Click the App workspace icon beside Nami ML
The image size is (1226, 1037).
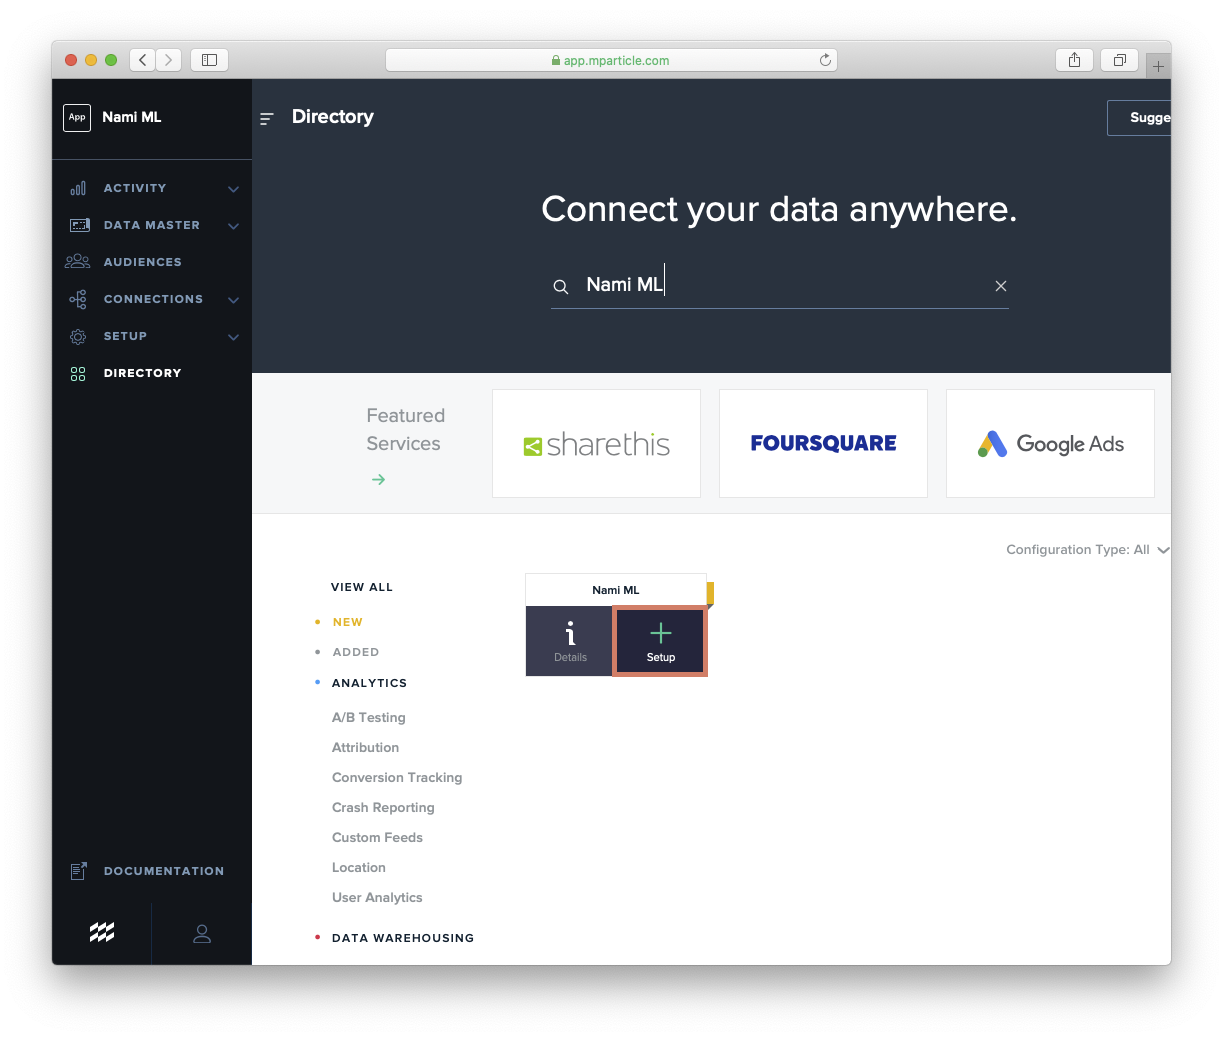click(x=77, y=117)
